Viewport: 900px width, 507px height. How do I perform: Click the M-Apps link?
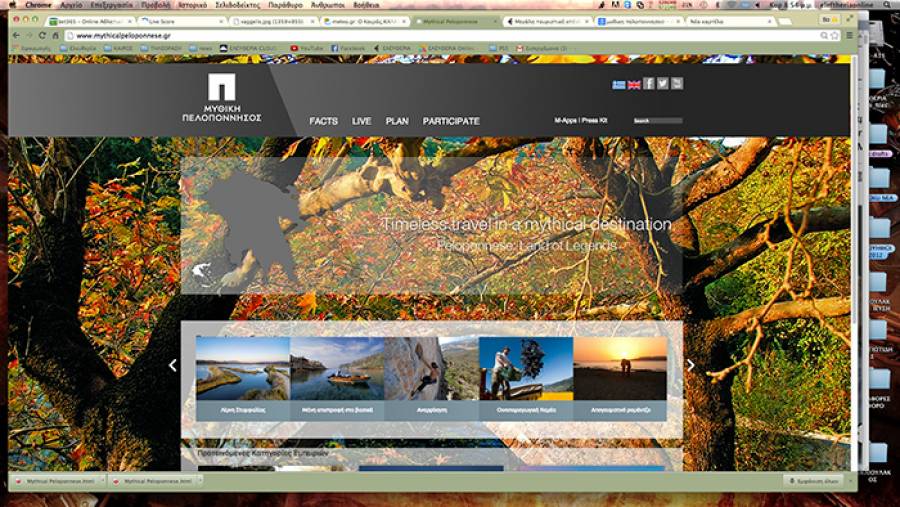(x=566, y=121)
